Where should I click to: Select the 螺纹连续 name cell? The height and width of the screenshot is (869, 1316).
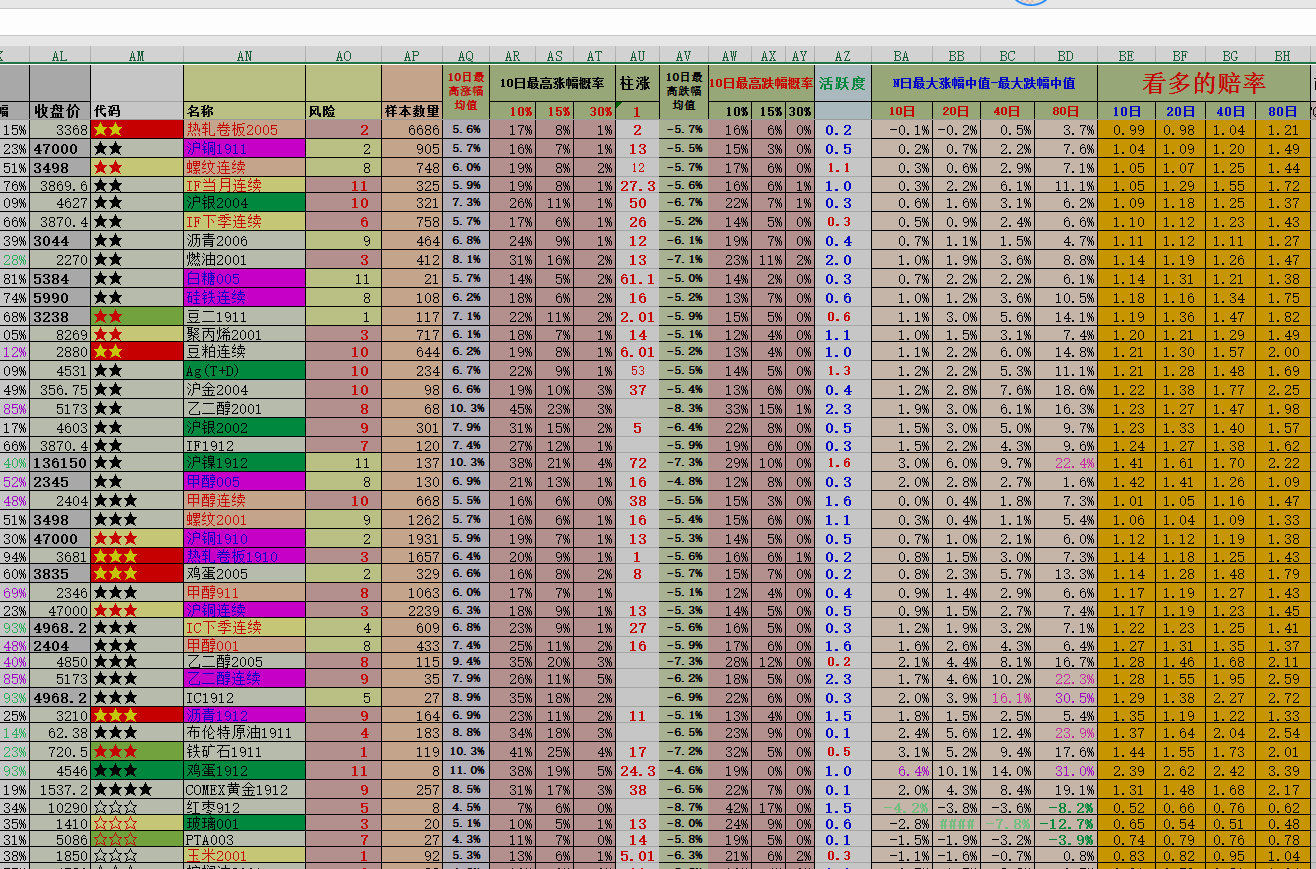coord(244,167)
